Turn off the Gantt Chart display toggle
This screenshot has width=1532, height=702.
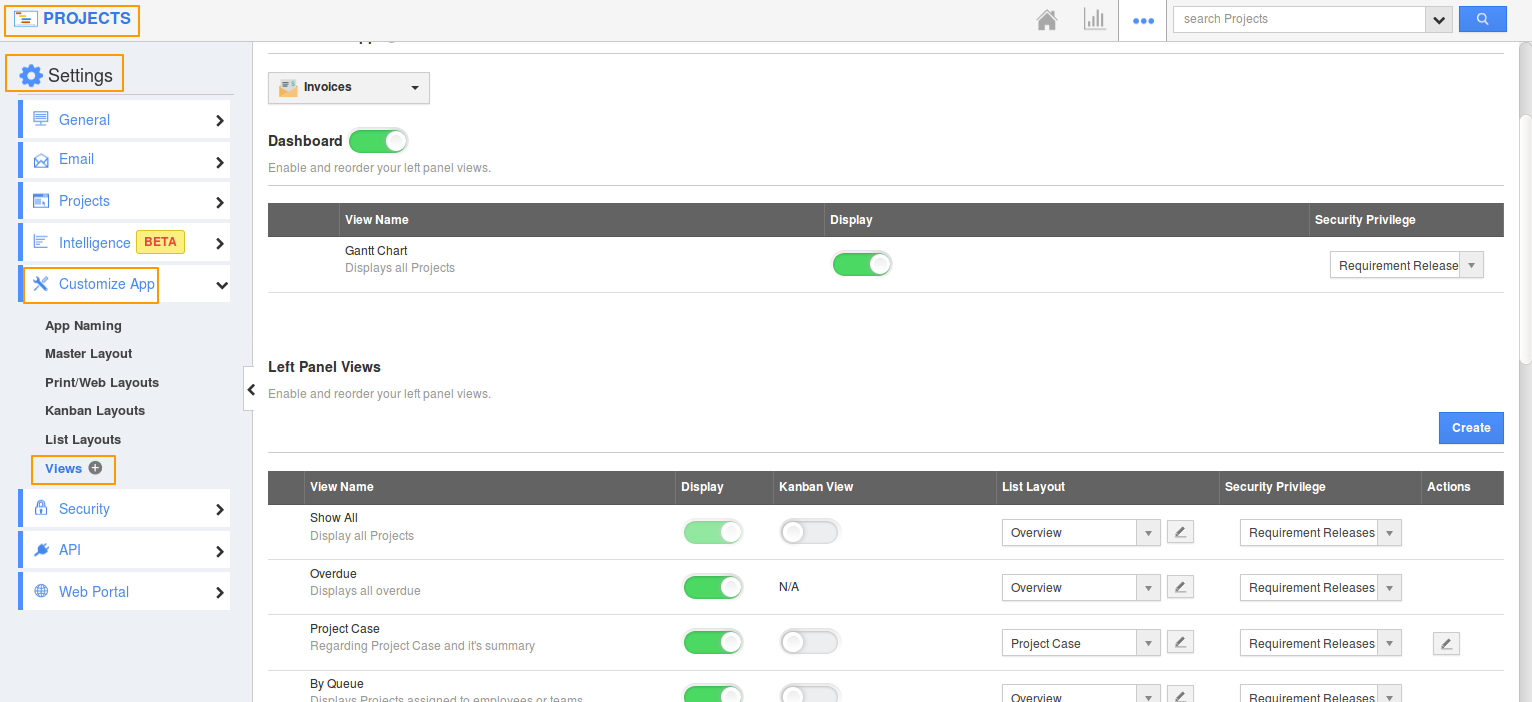(x=862, y=263)
